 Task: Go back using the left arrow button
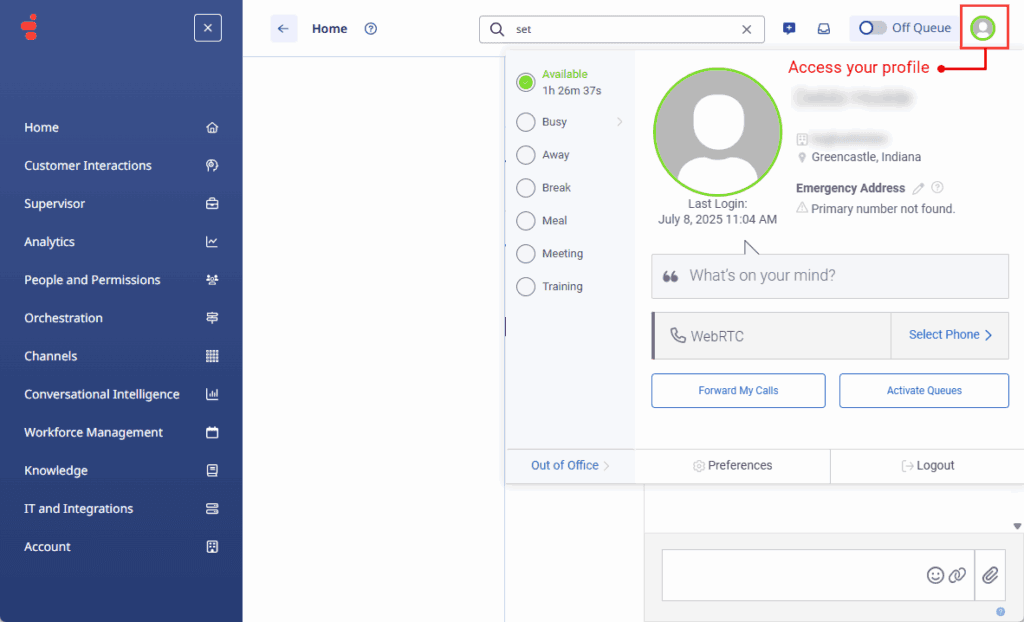click(283, 29)
